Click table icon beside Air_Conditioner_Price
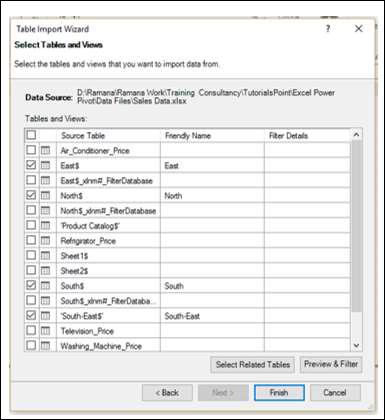Screen dimensions: 385x420 45,151
